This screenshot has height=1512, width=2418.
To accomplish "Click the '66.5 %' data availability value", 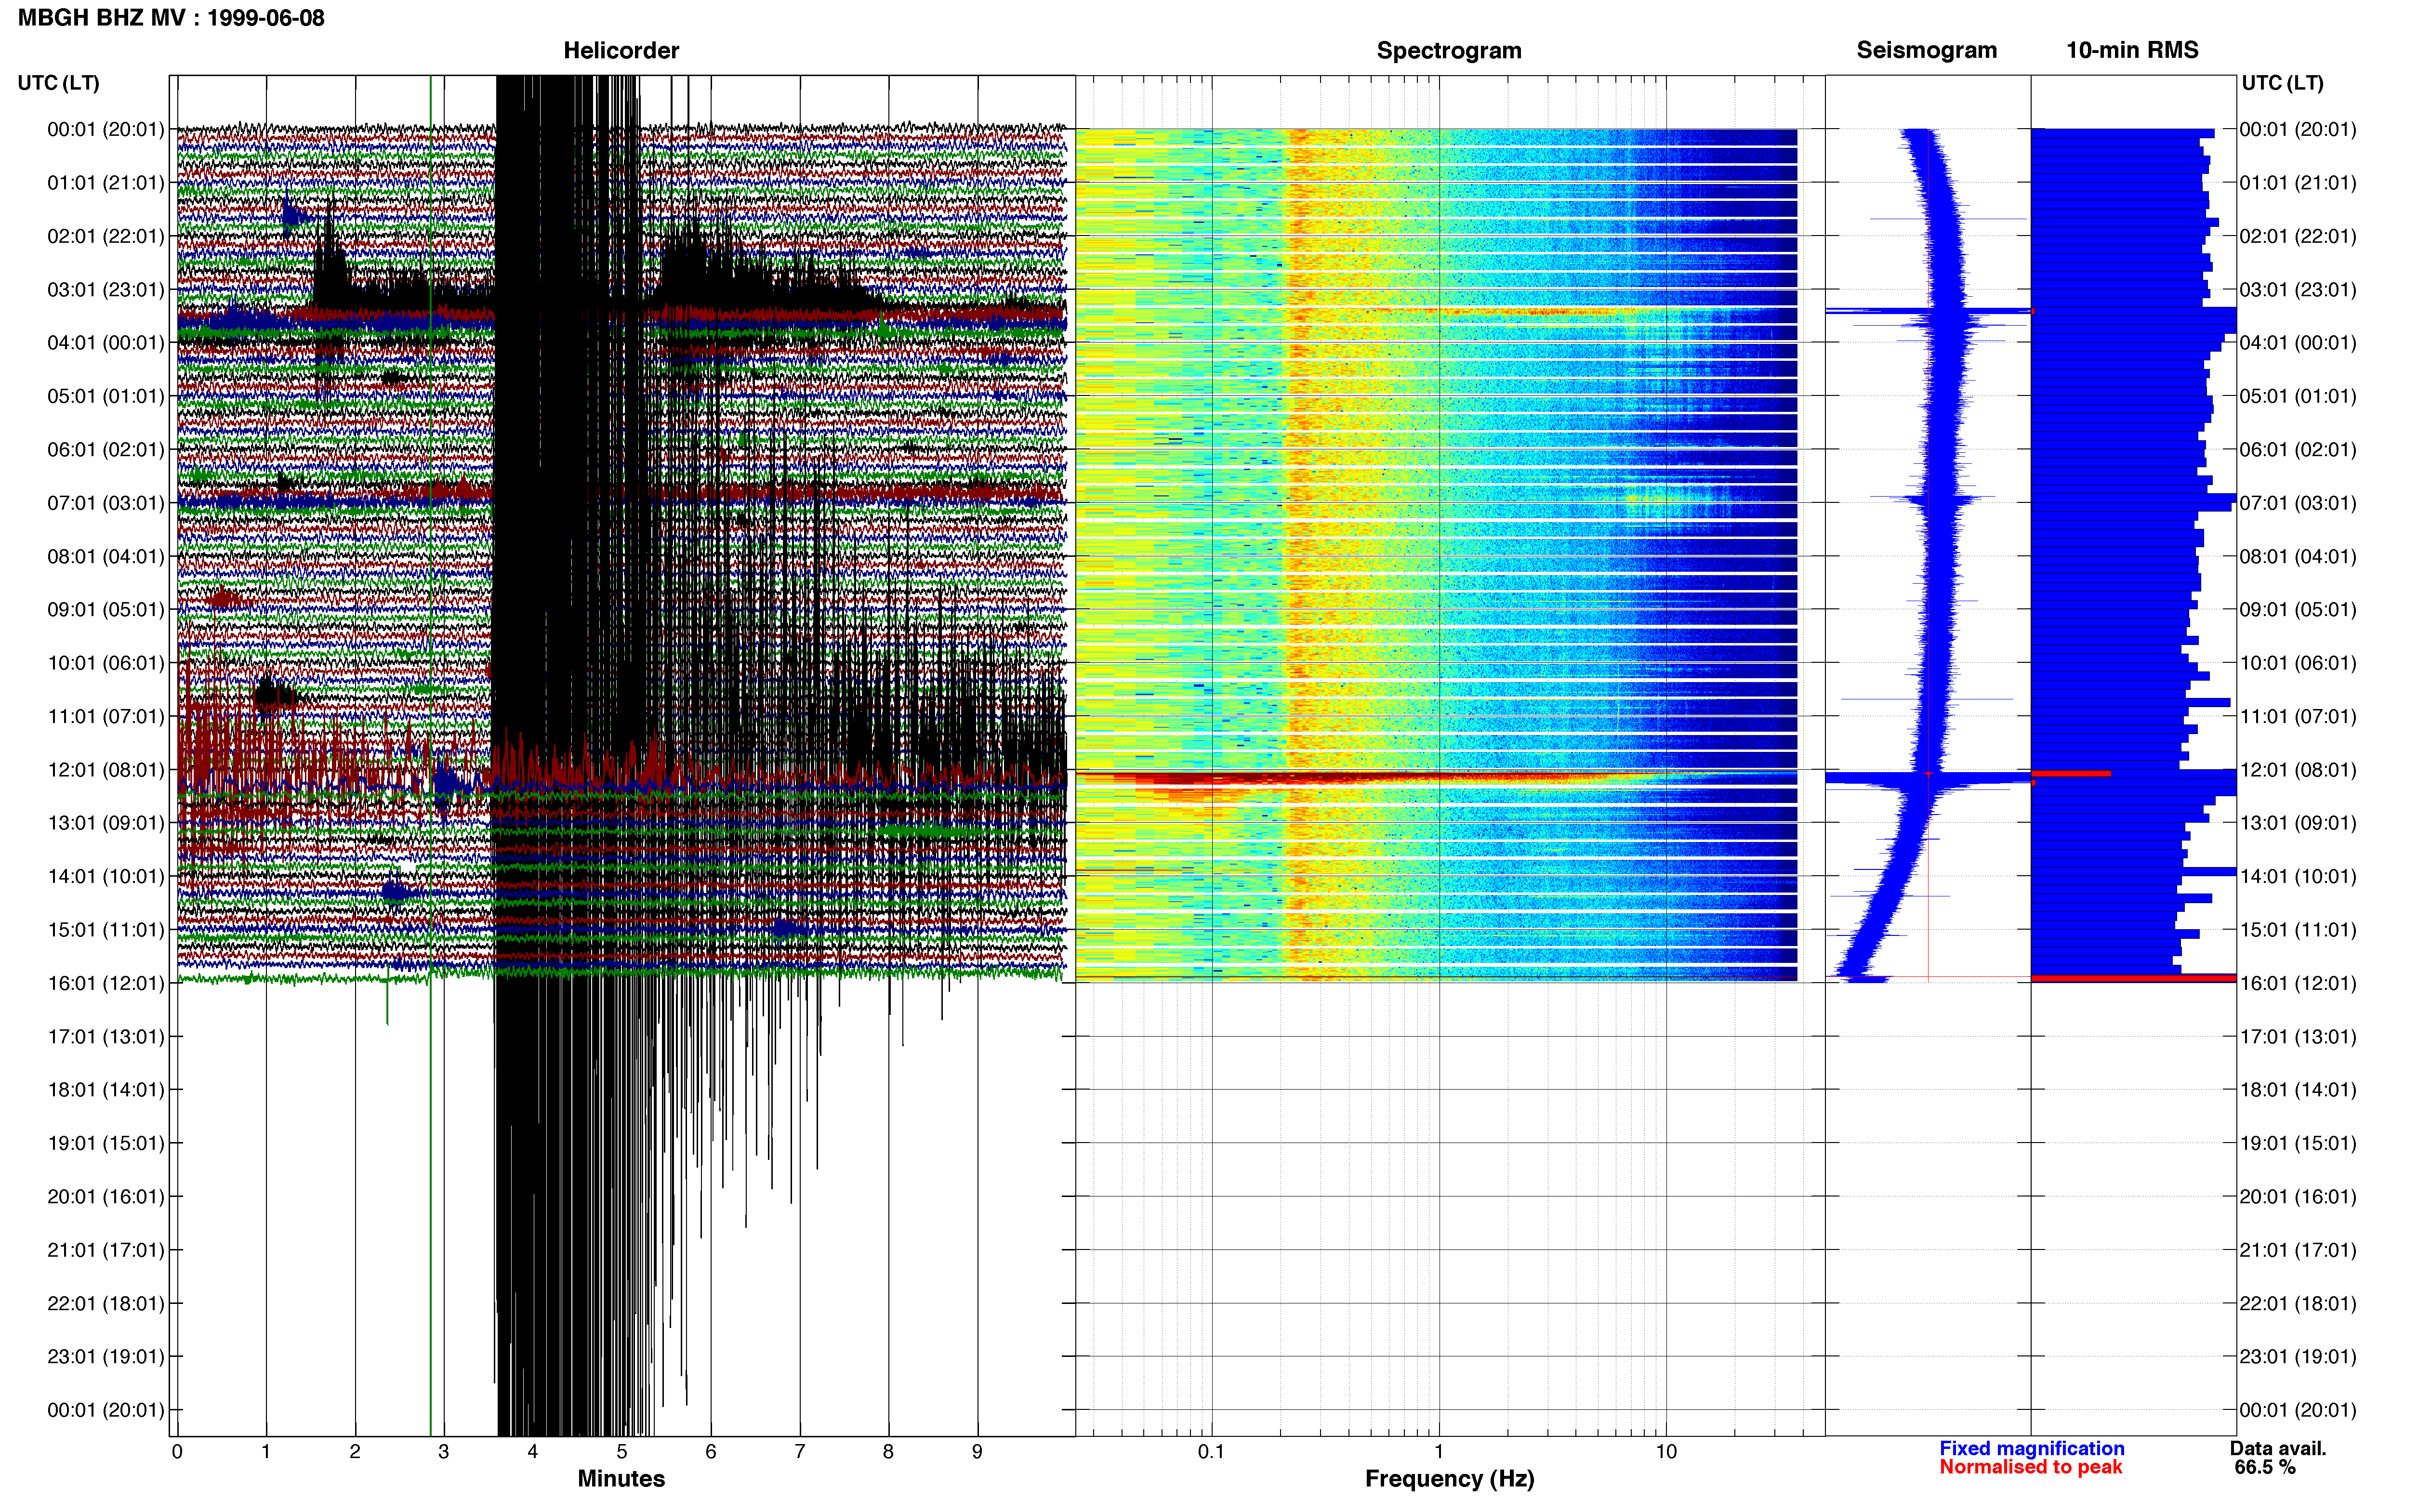I will point(2265,1467).
